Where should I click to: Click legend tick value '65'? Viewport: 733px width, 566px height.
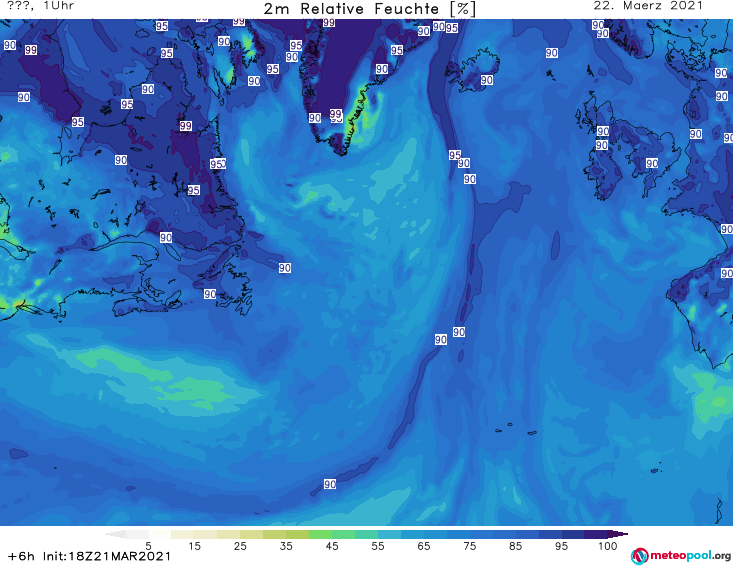click(424, 546)
